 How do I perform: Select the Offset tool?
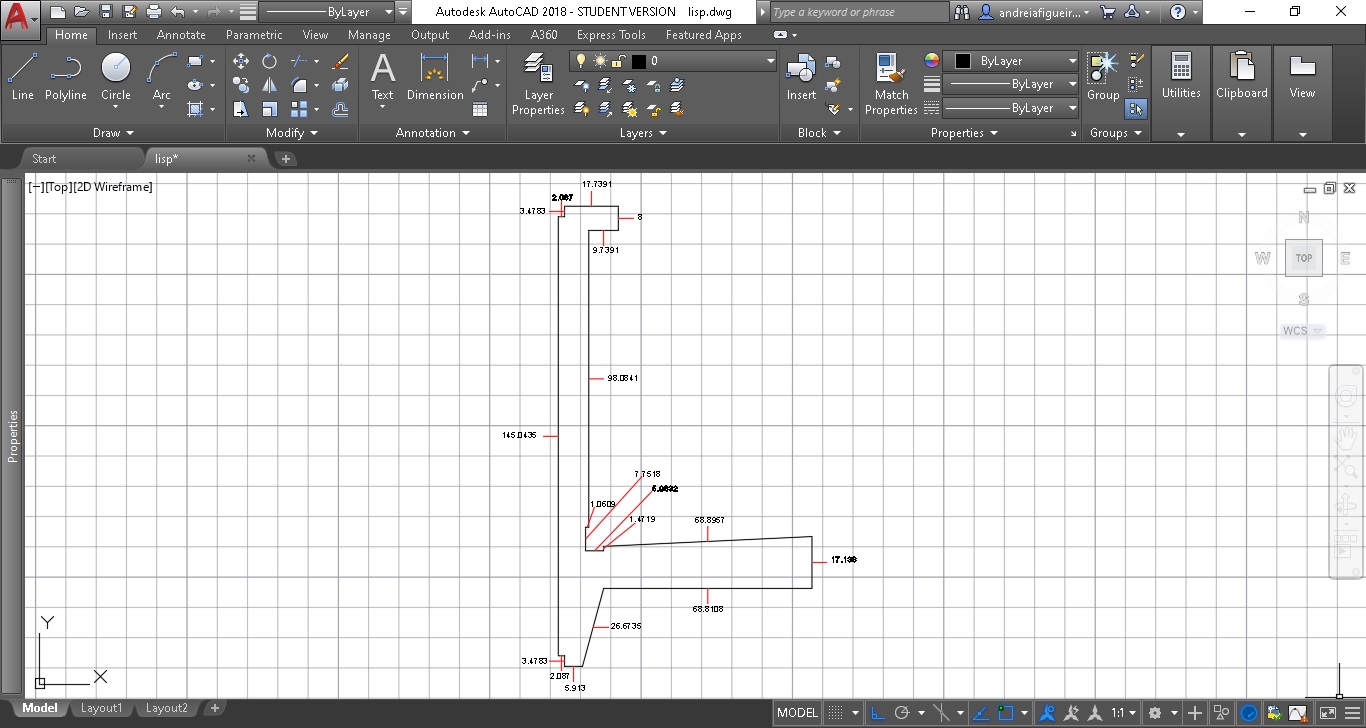(340, 109)
